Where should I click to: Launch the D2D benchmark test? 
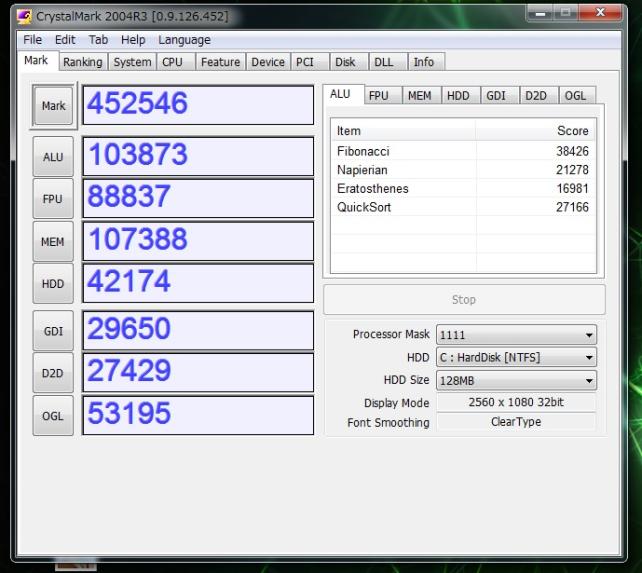(52, 373)
